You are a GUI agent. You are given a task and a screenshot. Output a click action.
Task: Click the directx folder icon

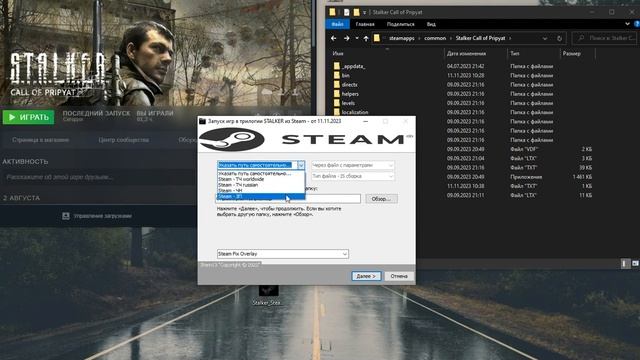pyautogui.click(x=336, y=84)
